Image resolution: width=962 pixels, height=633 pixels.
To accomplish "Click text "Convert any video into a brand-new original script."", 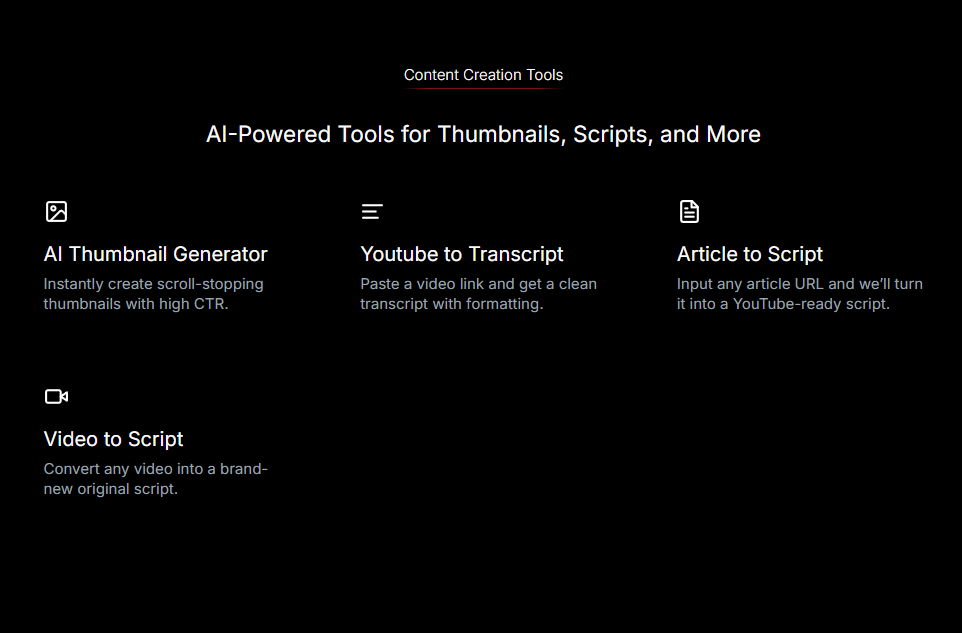I will tap(156, 479).
